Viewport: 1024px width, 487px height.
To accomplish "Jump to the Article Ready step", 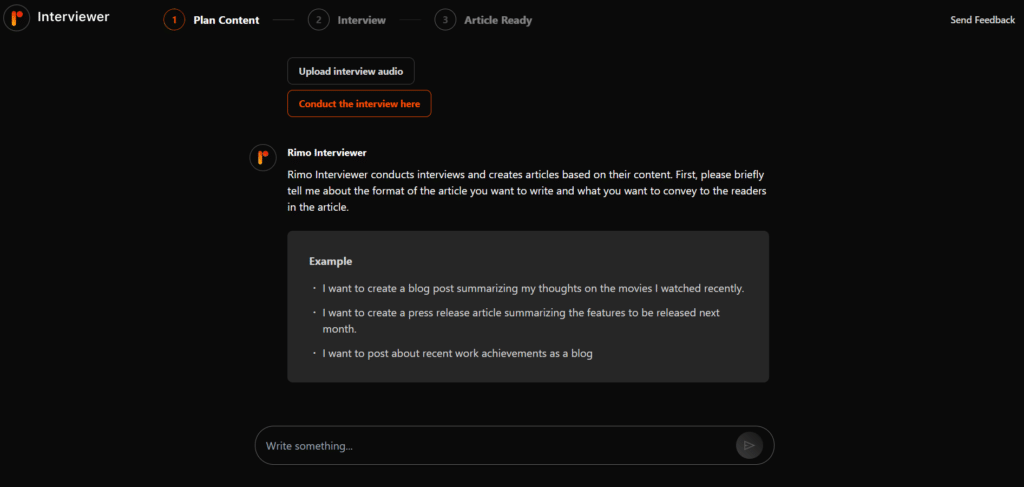I will click(498, 20).
